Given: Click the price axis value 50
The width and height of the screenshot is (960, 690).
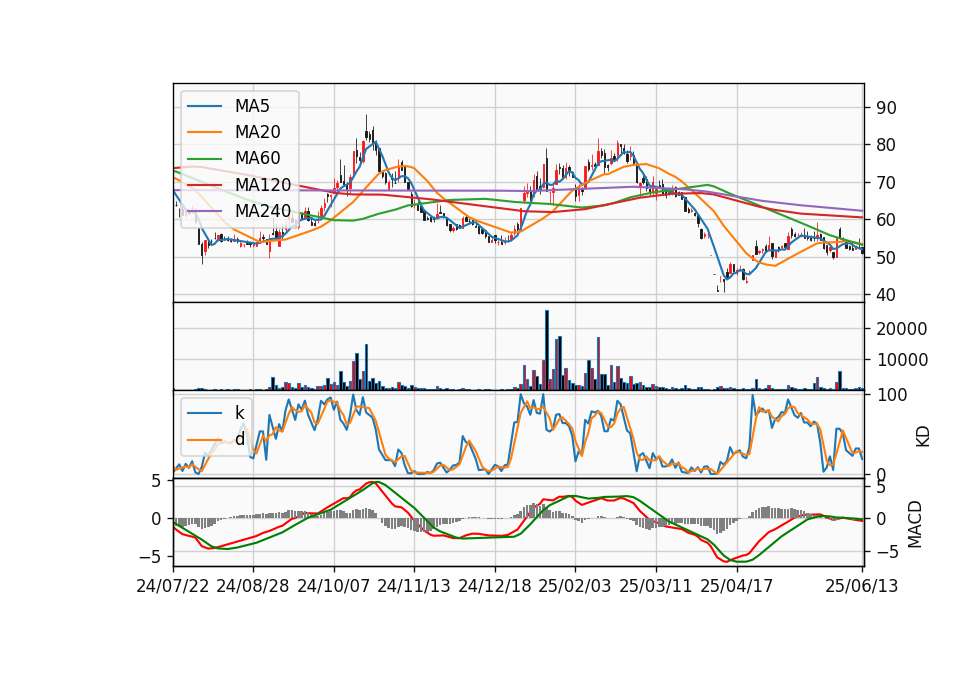Looking at the screenshot, I should pyautogui.click(x=887, y=257).
